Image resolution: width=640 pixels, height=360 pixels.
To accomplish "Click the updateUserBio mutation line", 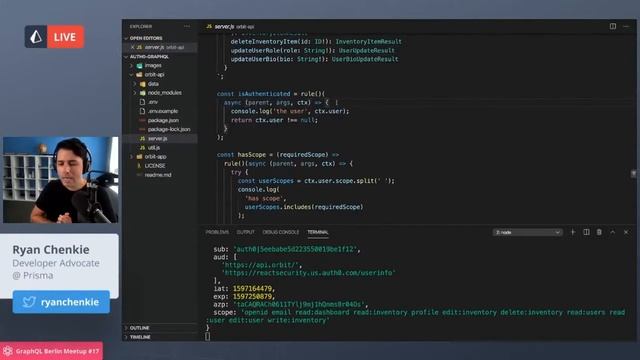I will [x=315, y=59].
